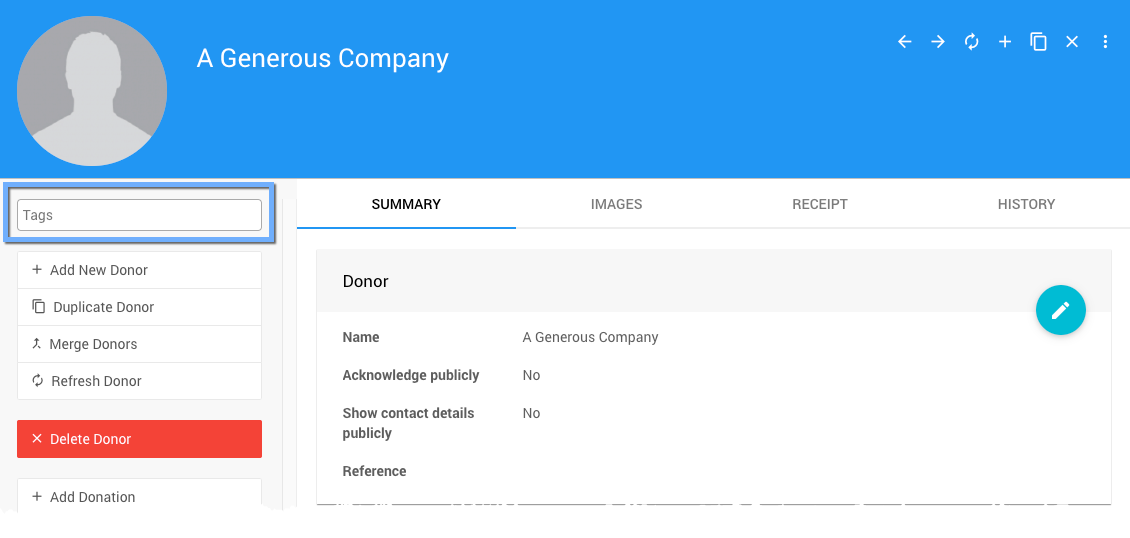
Task: Click the X close icon in the header
Action: pos(1072,42)
